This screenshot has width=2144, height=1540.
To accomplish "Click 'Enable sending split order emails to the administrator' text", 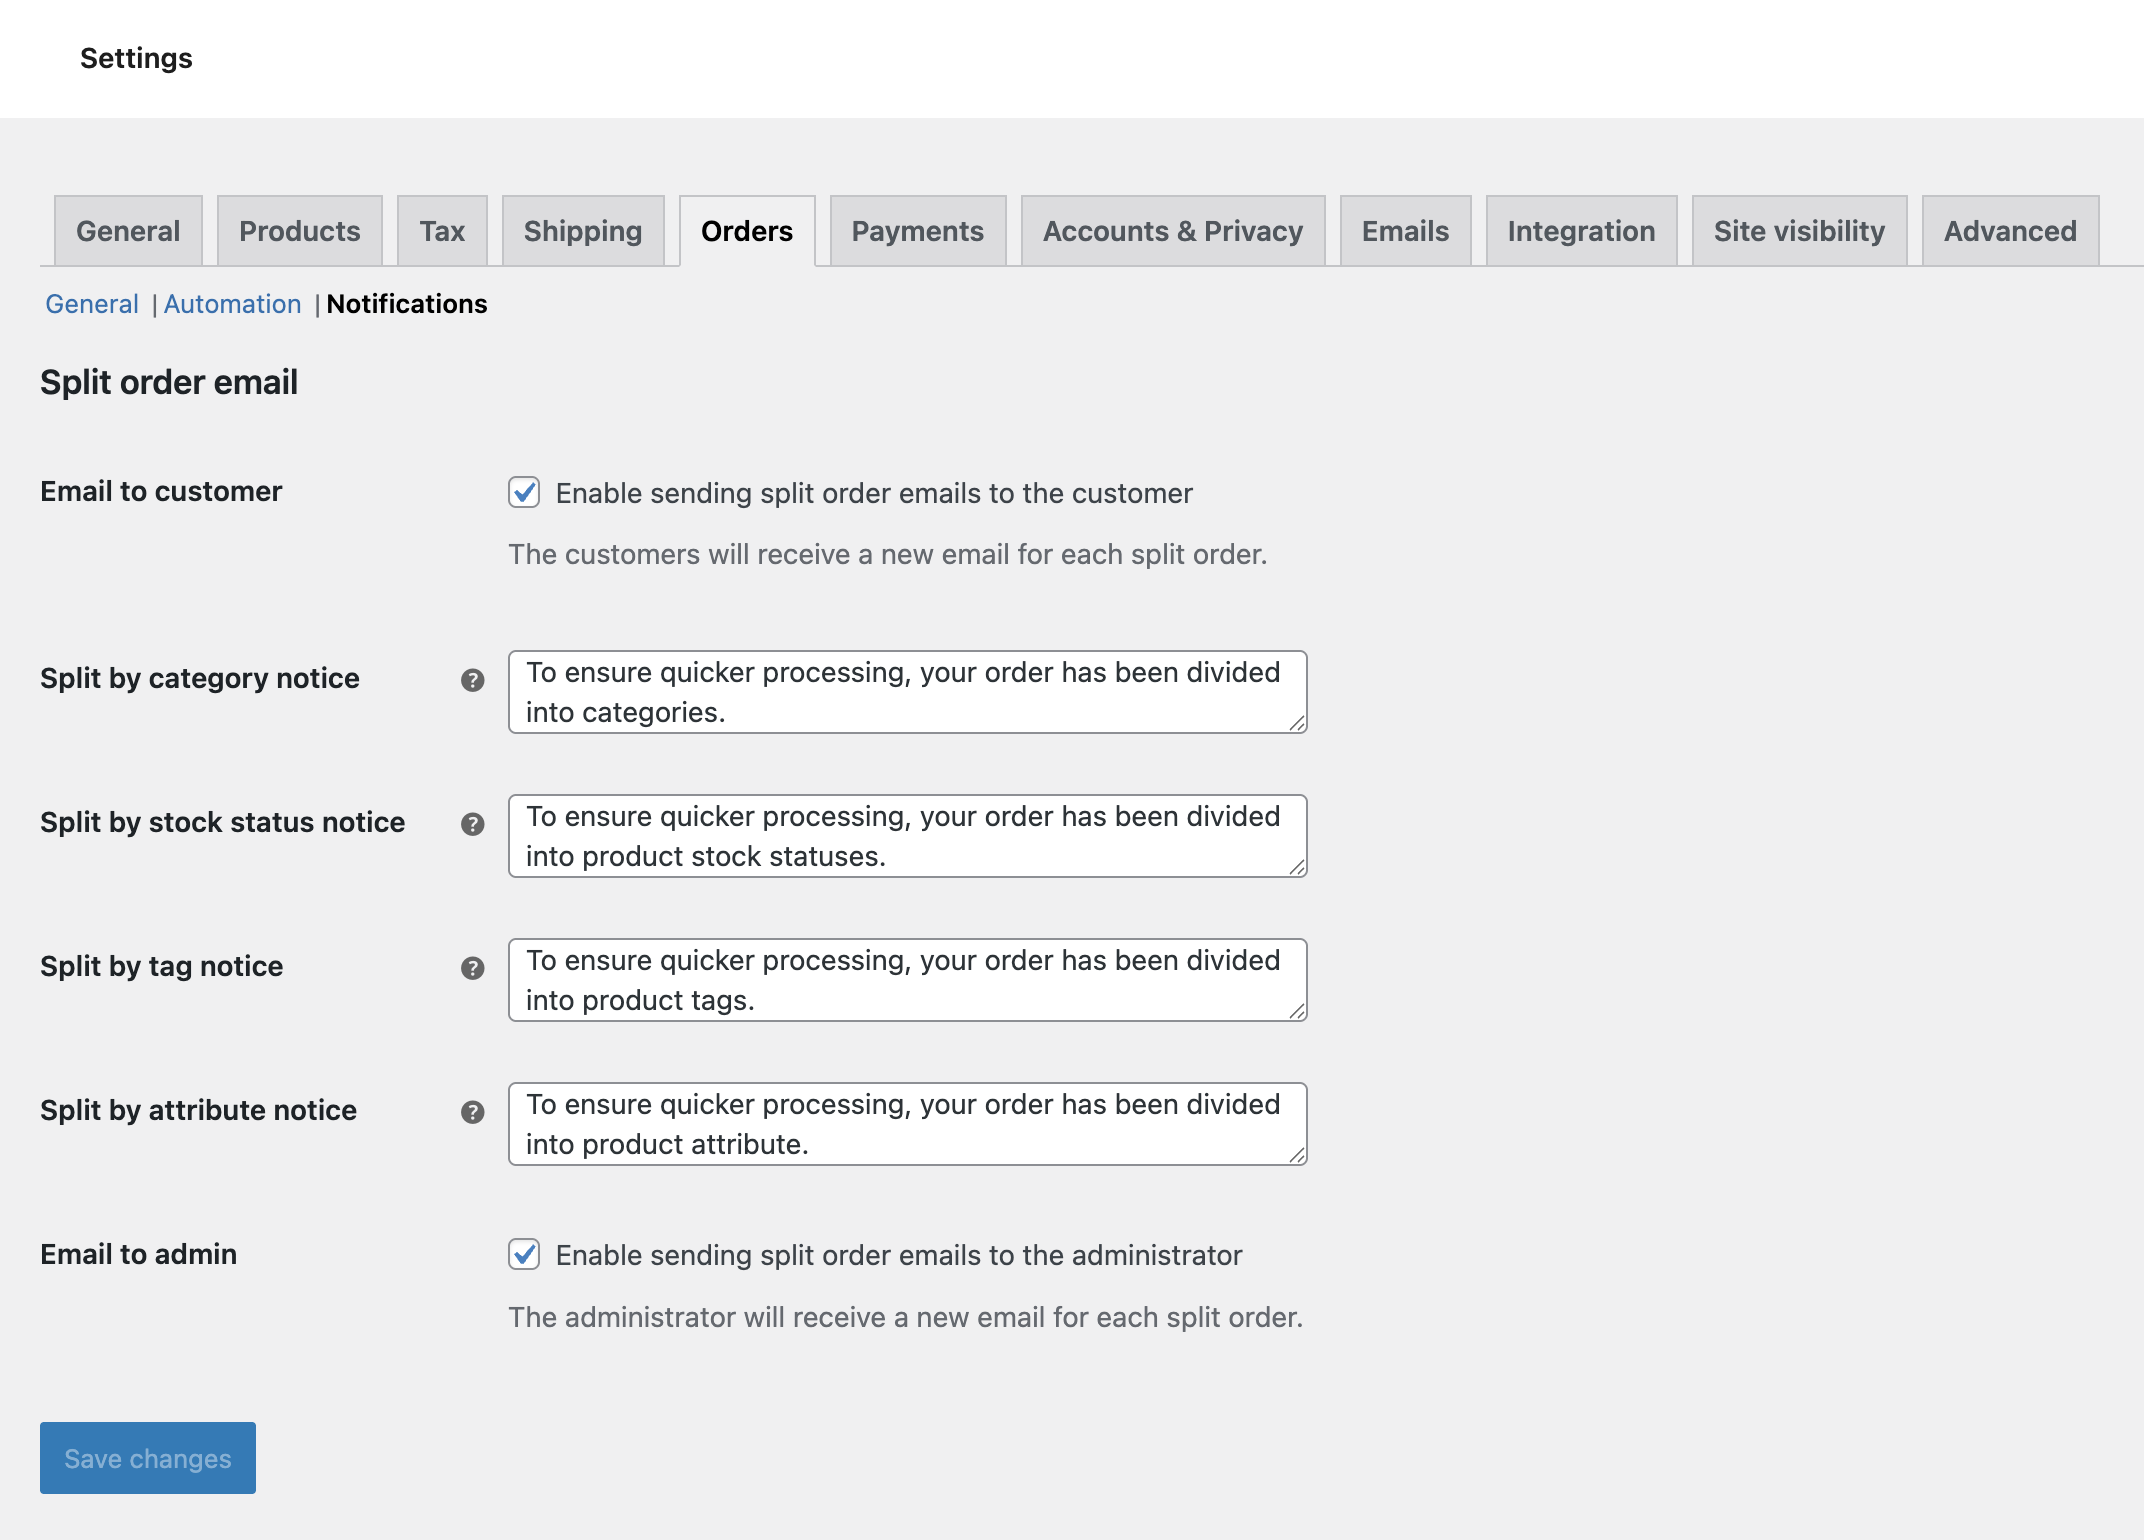I will [x=899, y=1255].
